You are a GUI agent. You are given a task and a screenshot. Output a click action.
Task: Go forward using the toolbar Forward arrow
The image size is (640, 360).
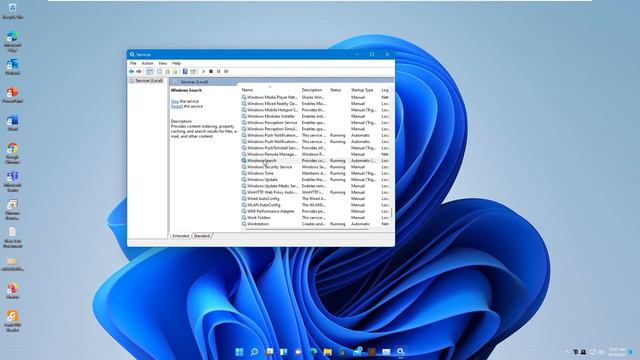[x=139, y=71]
